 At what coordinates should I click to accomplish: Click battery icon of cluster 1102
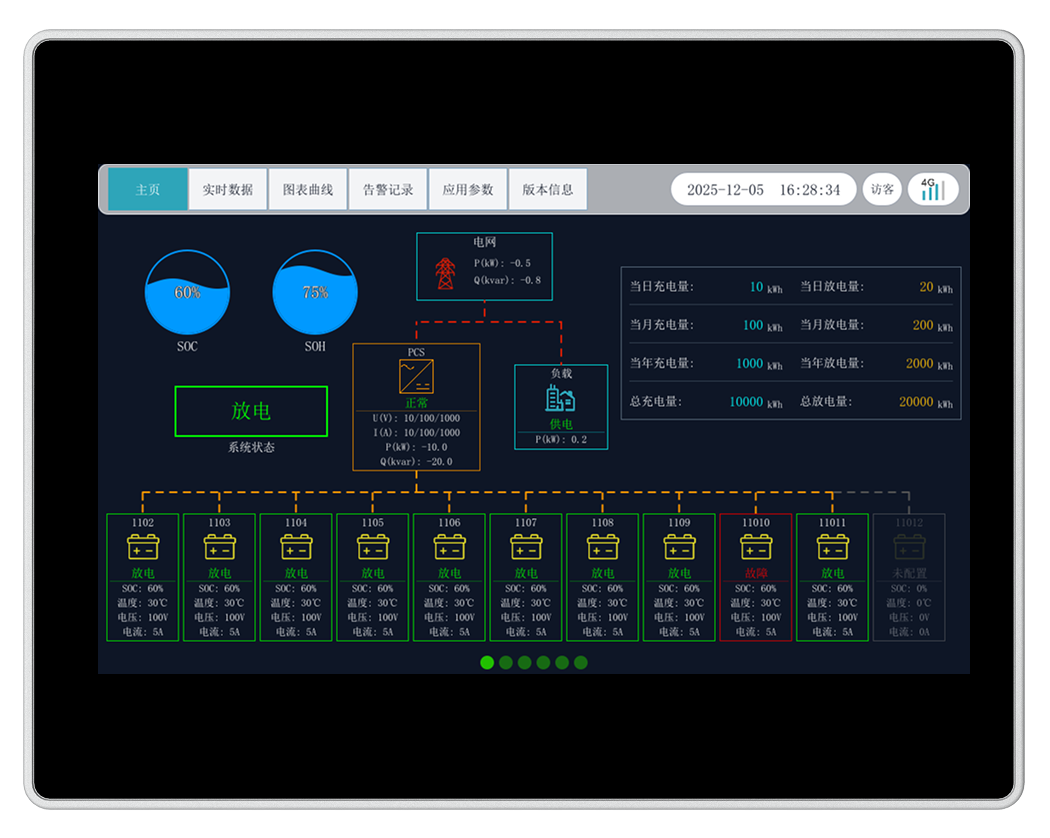143,547
